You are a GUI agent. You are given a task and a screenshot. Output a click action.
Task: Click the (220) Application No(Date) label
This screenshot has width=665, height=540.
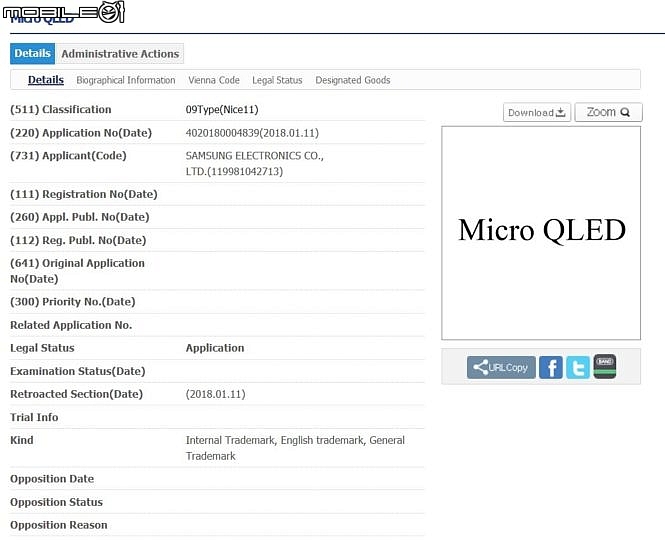pyautogui.click(x=81, y=133)
